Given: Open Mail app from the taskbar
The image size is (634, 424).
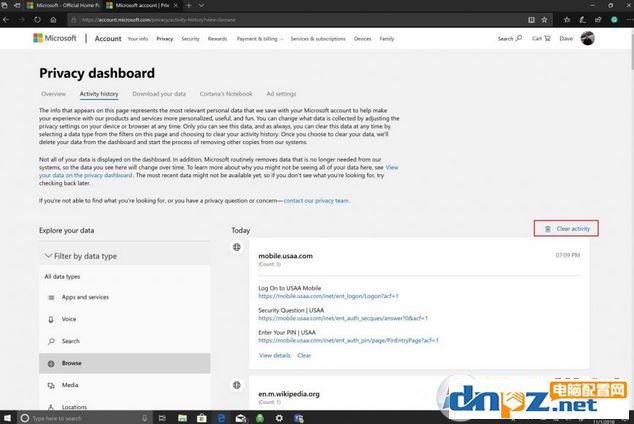Looking at the screenshot, I should coord(241,418).
